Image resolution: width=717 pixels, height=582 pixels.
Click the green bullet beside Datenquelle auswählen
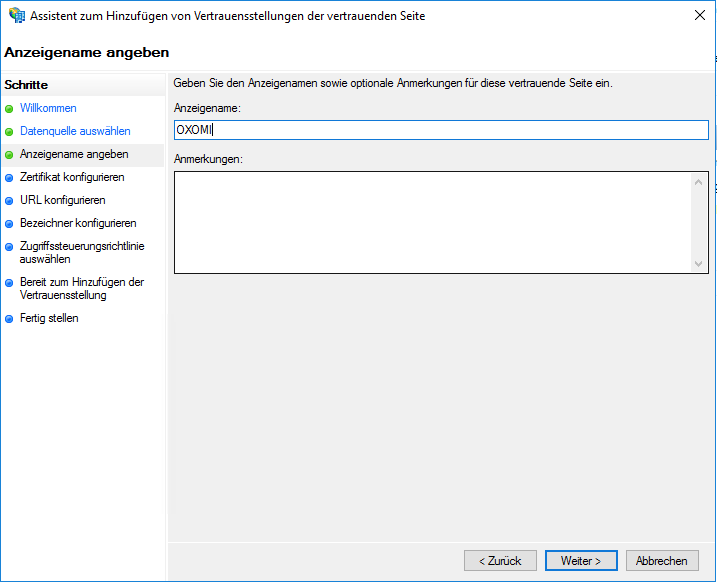click(x=9, y=132)
